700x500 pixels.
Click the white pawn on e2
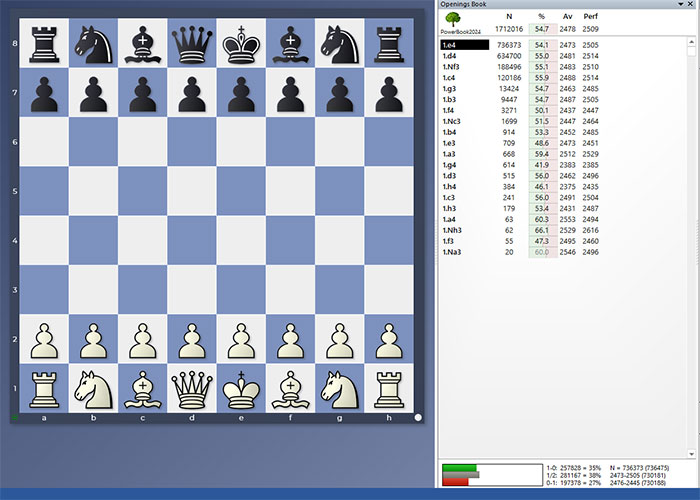tap(241, 341)
